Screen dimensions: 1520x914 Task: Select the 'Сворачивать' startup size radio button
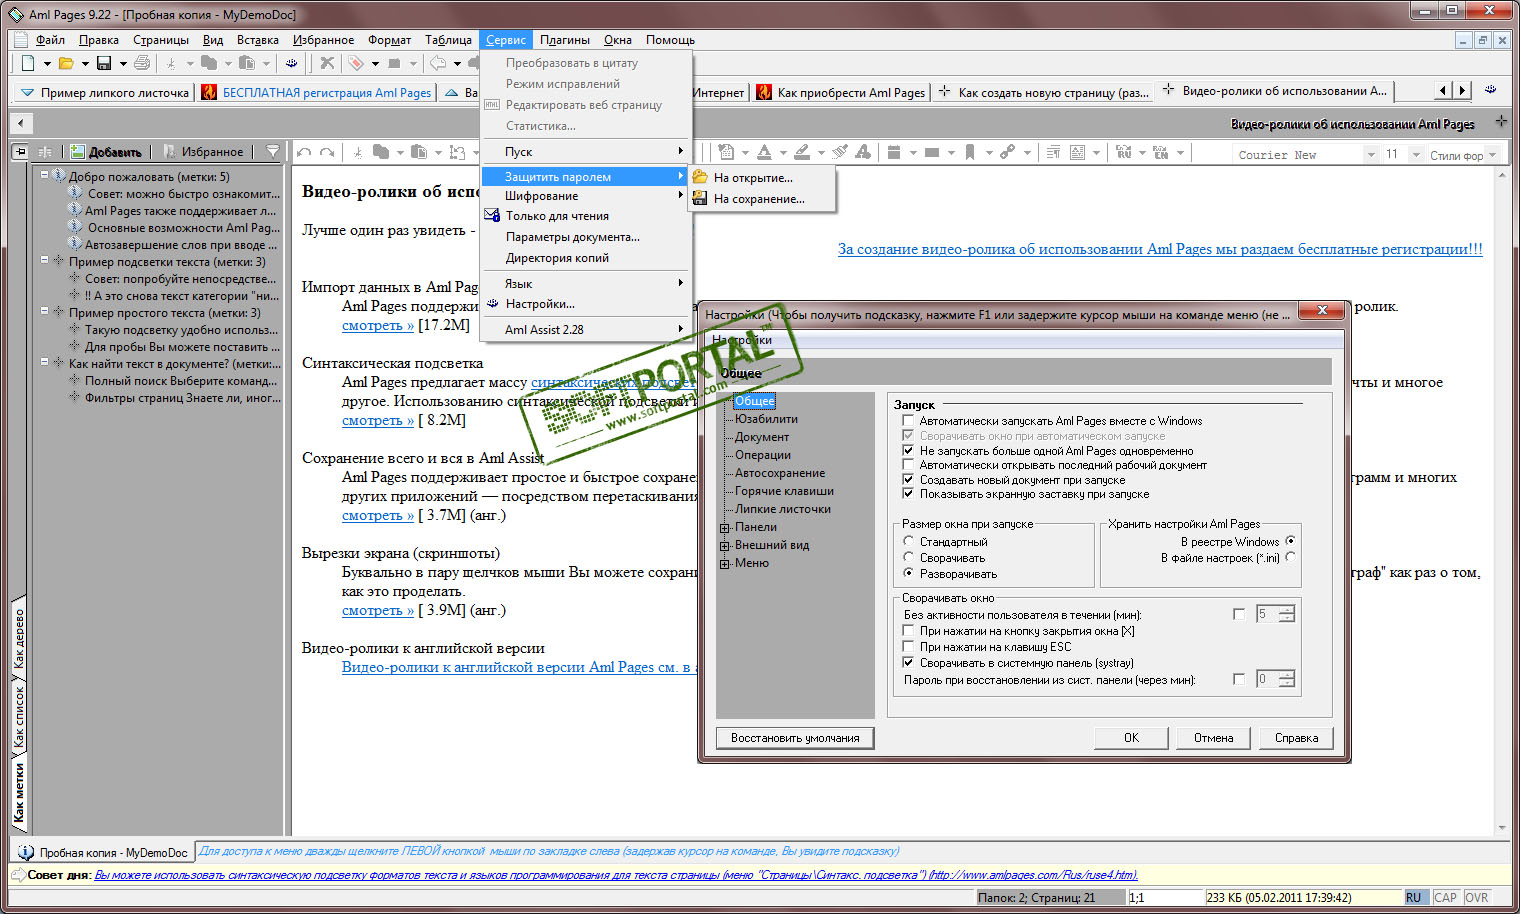[909, 558]
